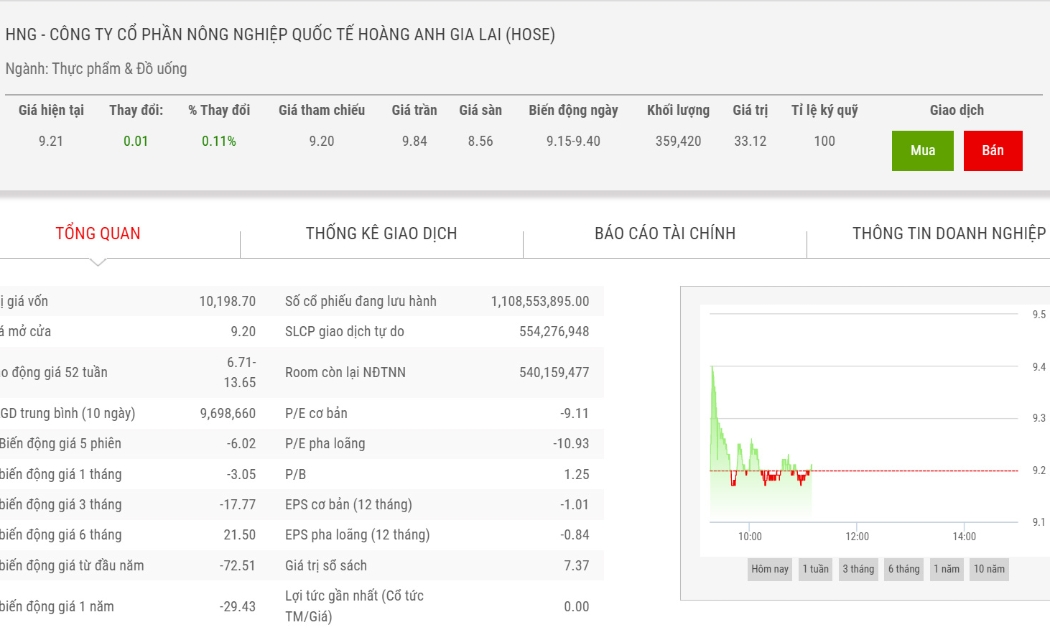Show the Hôm nay chart range

[769, 569]
